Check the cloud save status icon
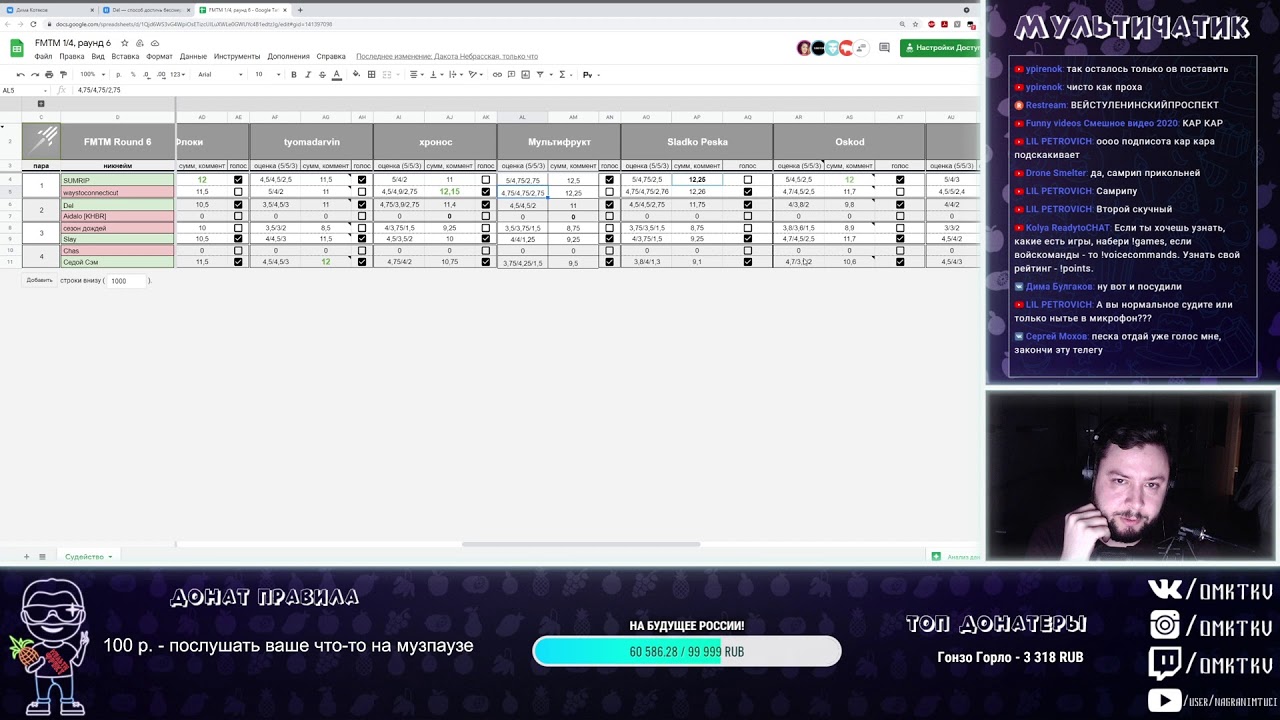The height and width of the screenshot is (720, 1280). tap(155, 43)
